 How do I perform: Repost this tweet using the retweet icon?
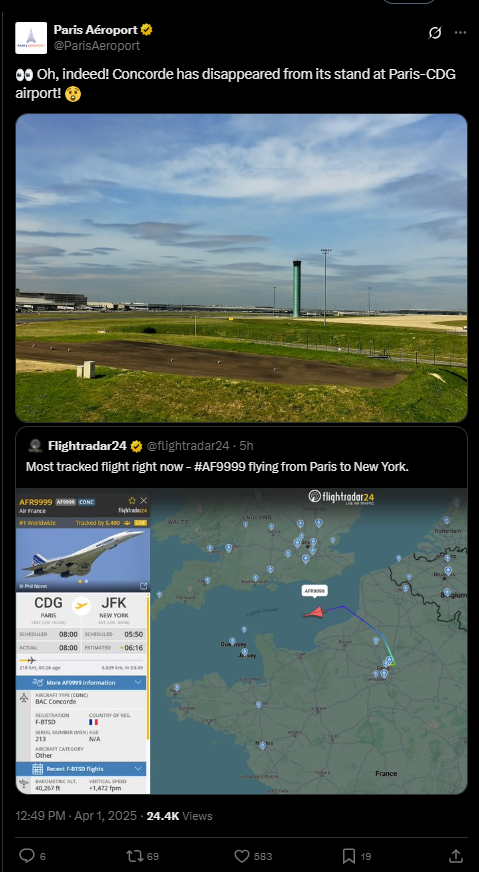pyautogui.click(x=135, y=855)
